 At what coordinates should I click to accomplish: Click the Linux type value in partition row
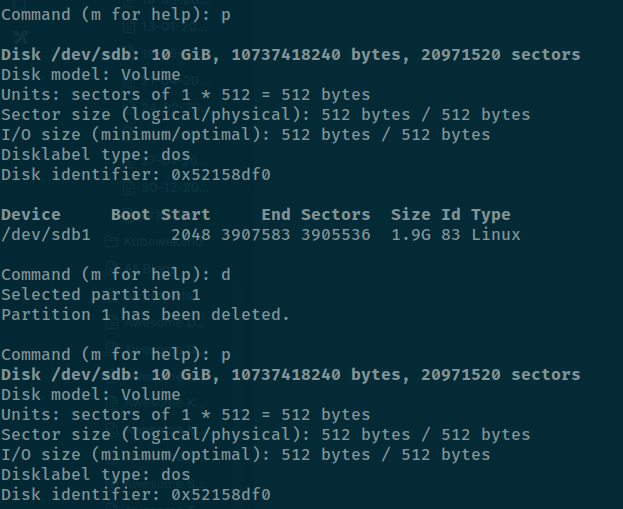point(495,234)
